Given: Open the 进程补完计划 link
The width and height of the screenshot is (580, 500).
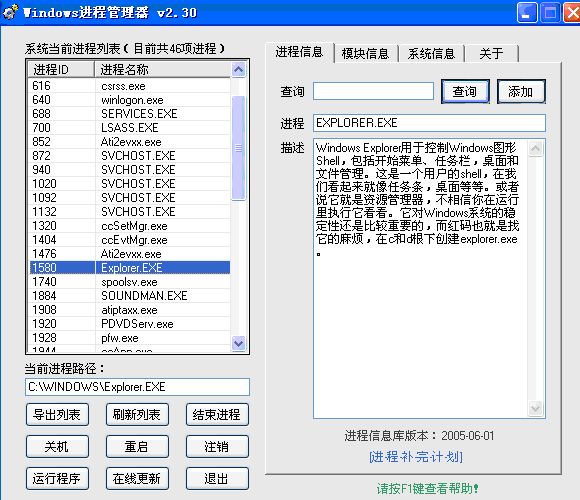Looking at the screenshot, I should point(416,457).
